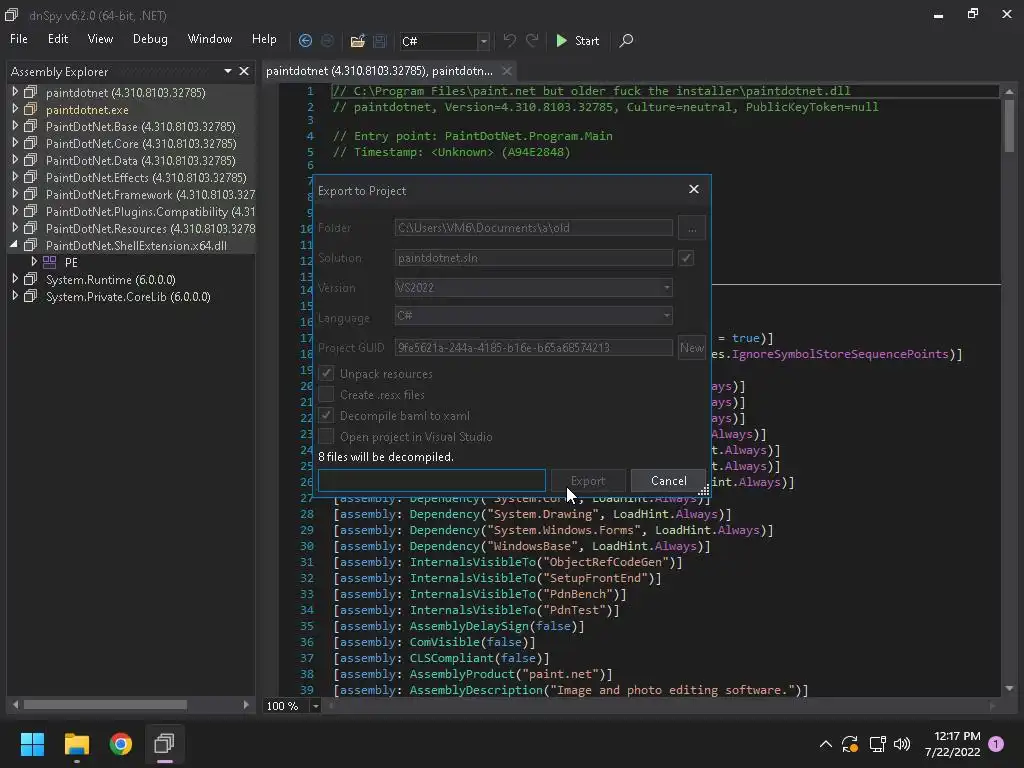Image resolution: width=1024 pixels, height=768 pixels.
Task: Click the Windows Start button
Action: pos(33,743)
